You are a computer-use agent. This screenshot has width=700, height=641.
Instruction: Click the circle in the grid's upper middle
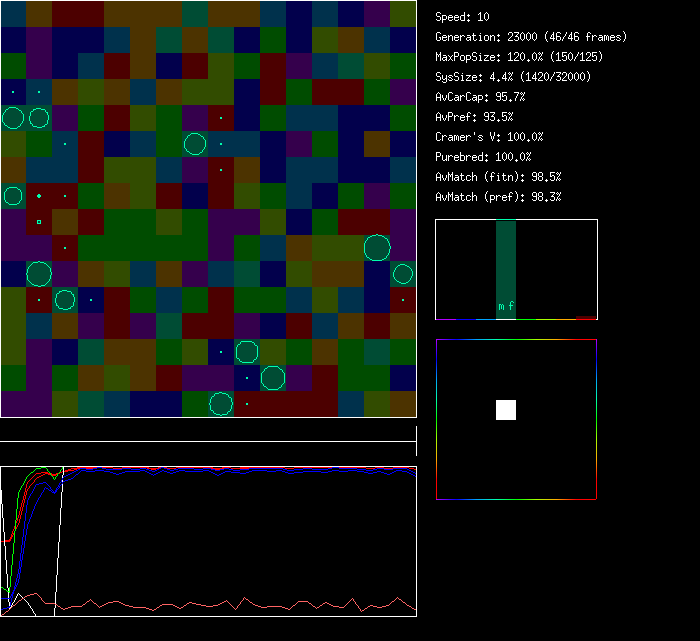195,144
